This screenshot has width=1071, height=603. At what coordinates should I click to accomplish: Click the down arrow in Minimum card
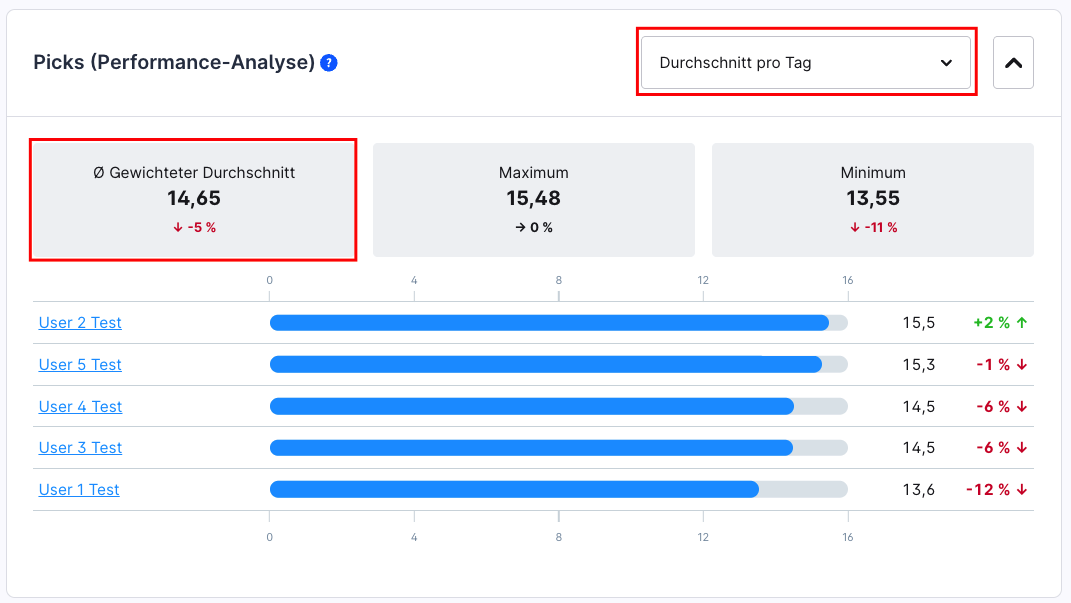click(x=855, y=228)
